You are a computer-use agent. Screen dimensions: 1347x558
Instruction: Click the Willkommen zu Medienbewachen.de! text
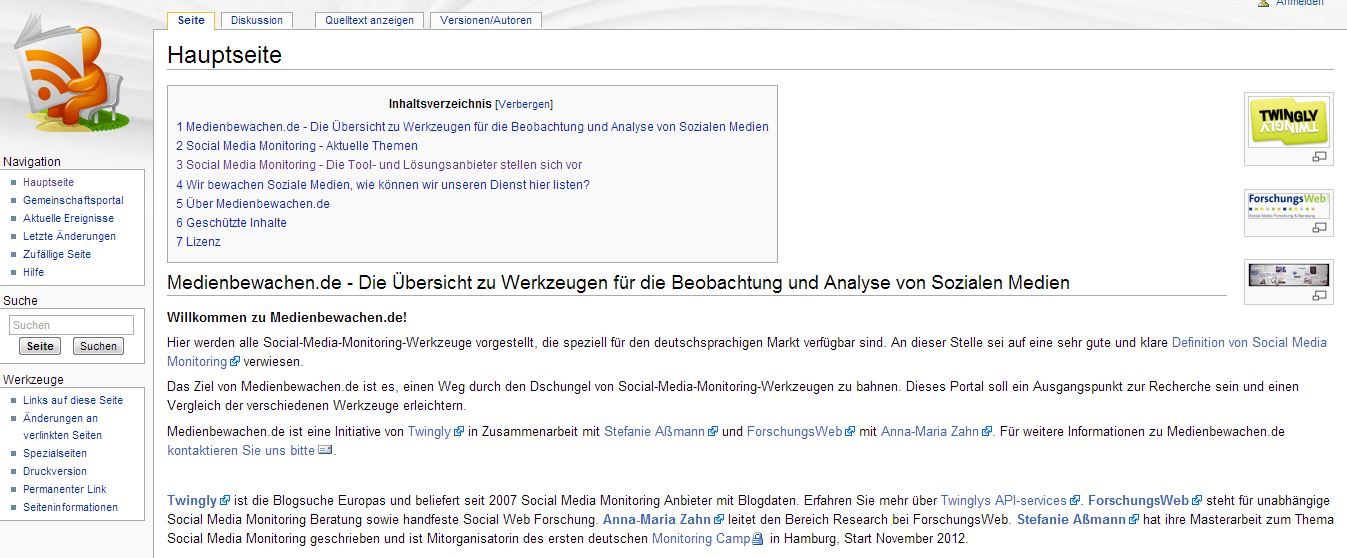tap(287, 317)
